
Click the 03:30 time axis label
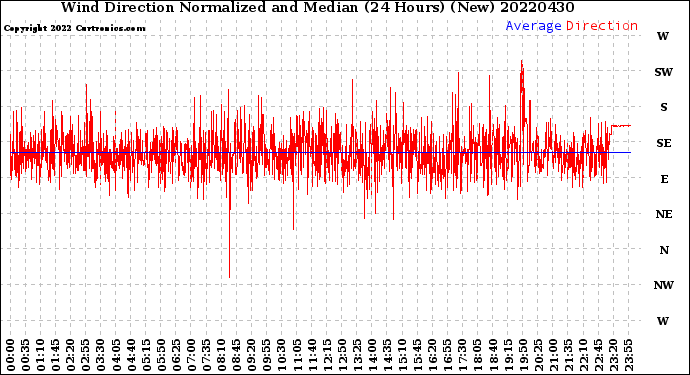click(101, 355)
